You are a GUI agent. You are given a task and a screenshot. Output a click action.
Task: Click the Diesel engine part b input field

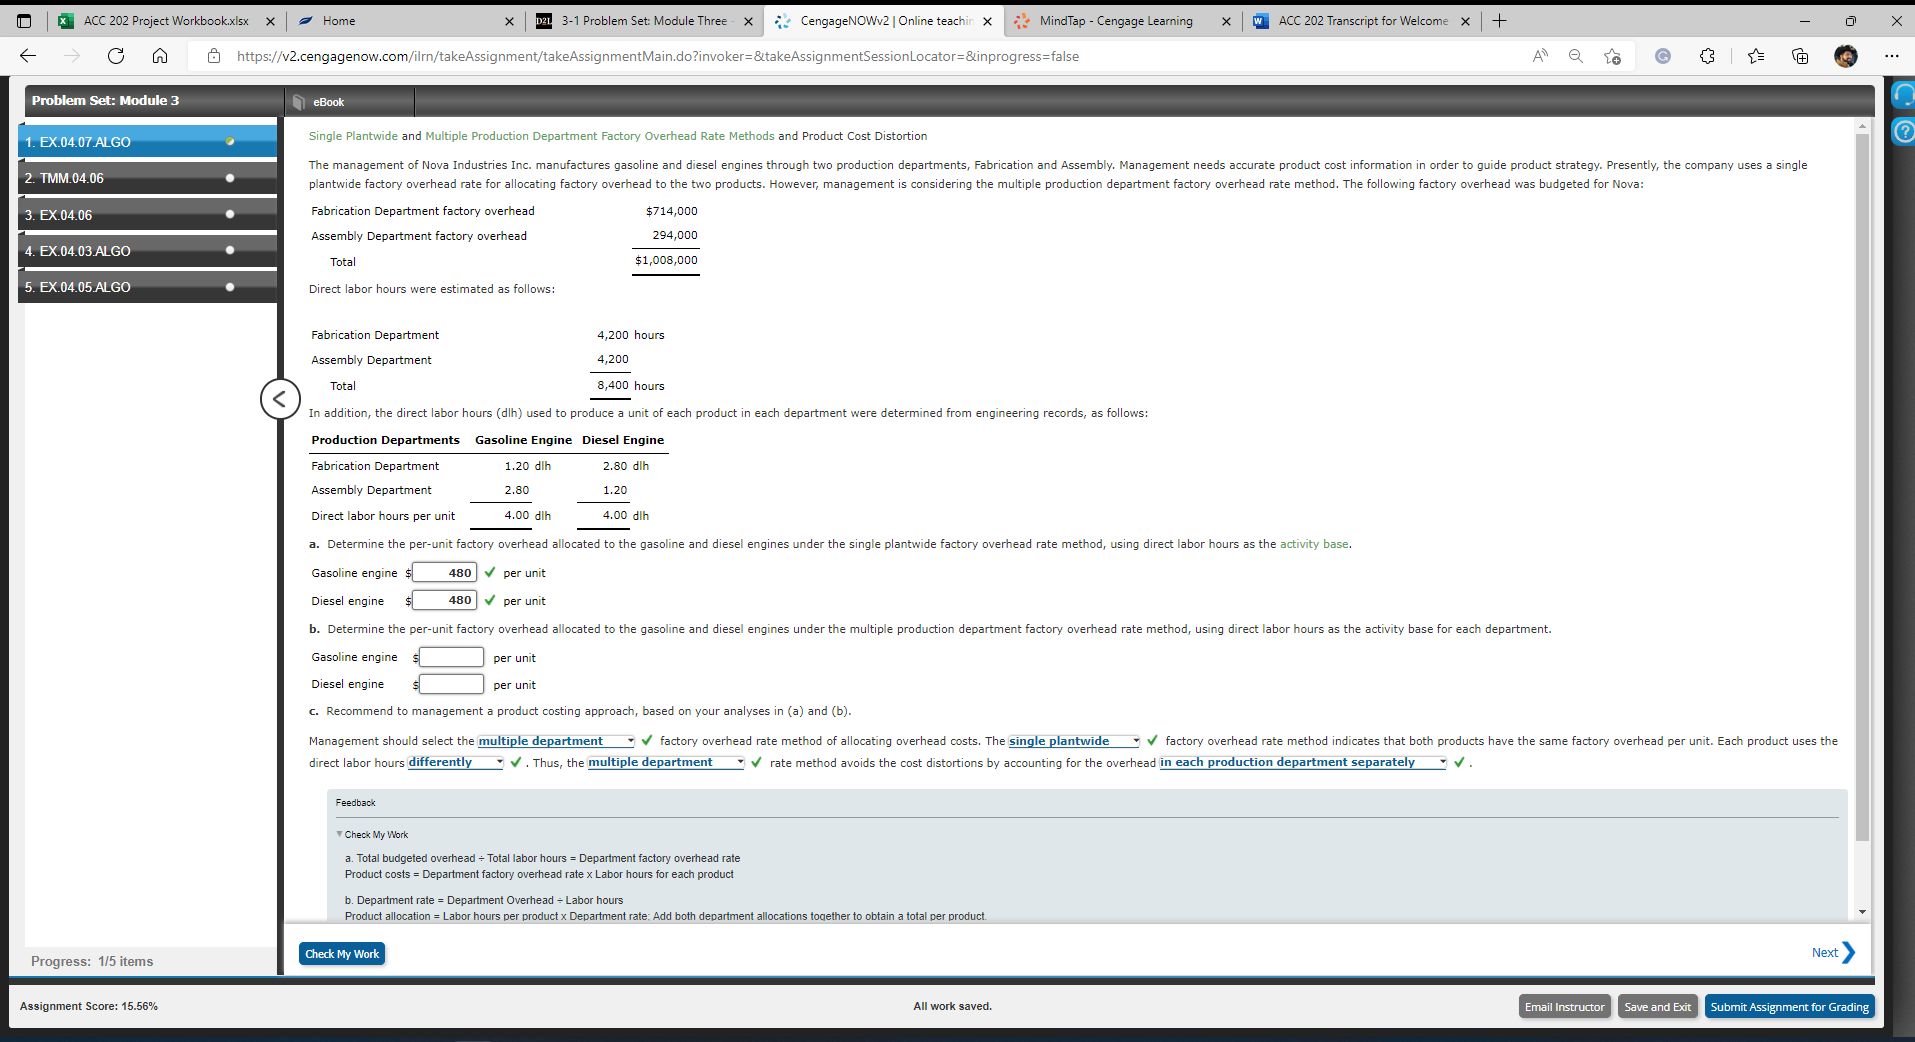pyautogui.click(x=450, y=684)
